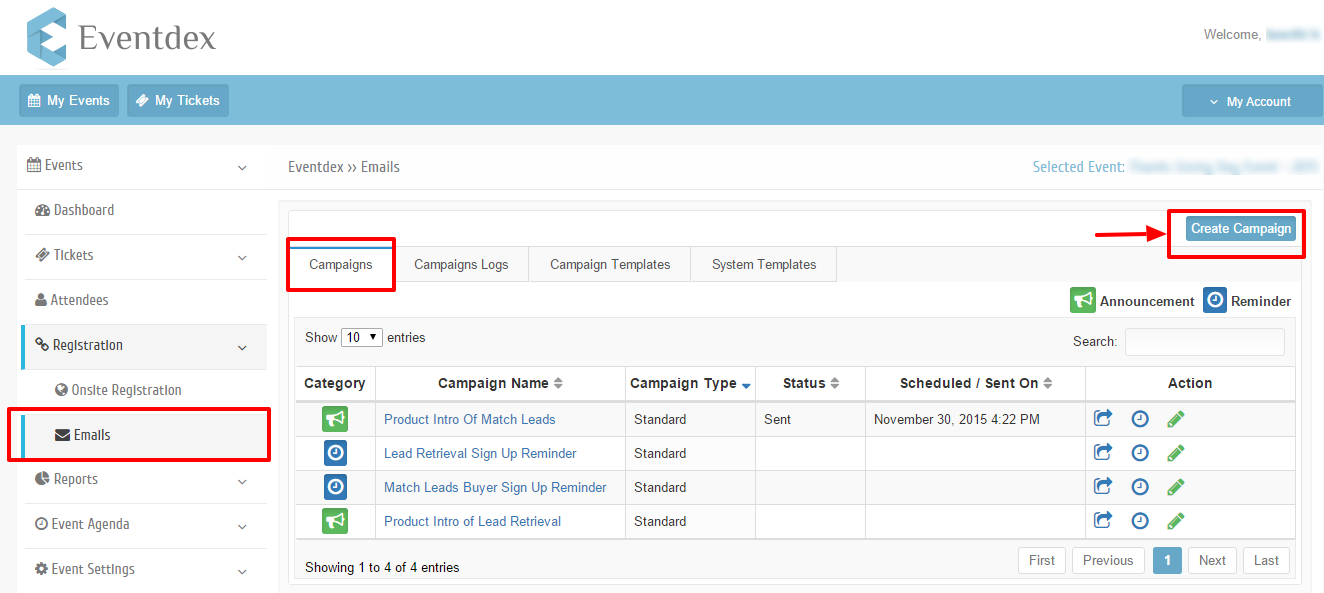This screenshot has height=593, width=1324.
Task: Open Product Intro of Lead Retrieval campaign
Action: point(473,521)
